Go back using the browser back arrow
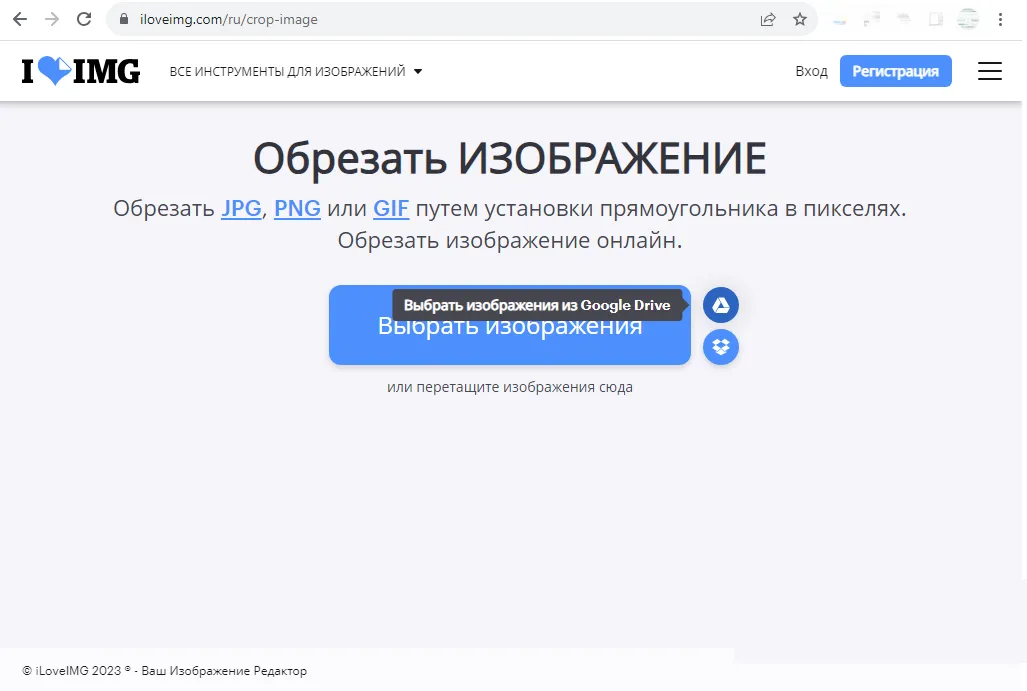The image size is (1027, 691). coord(20,19)
